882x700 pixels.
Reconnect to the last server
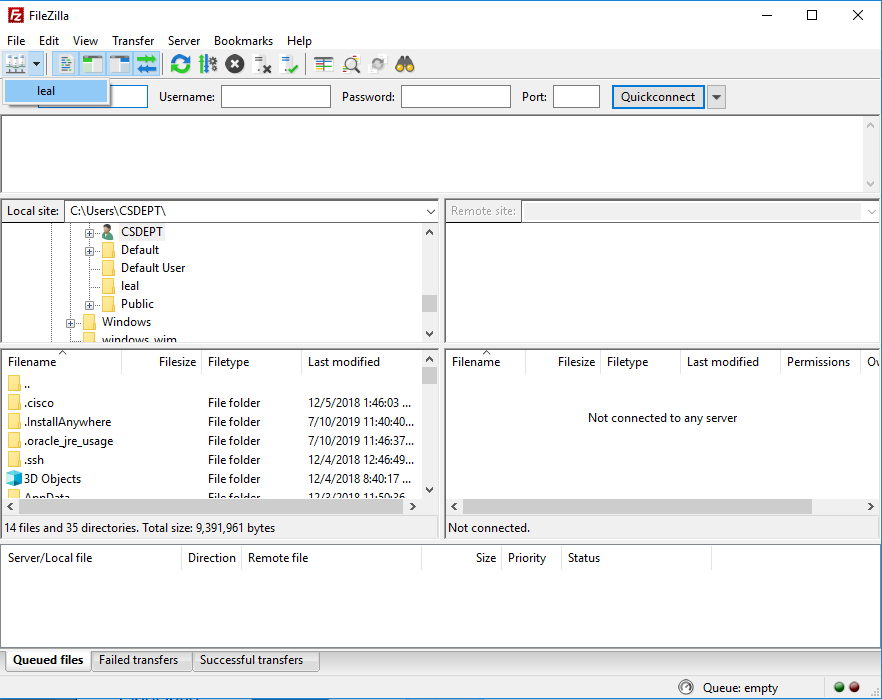pyautogui.click(x=289, y=64)
